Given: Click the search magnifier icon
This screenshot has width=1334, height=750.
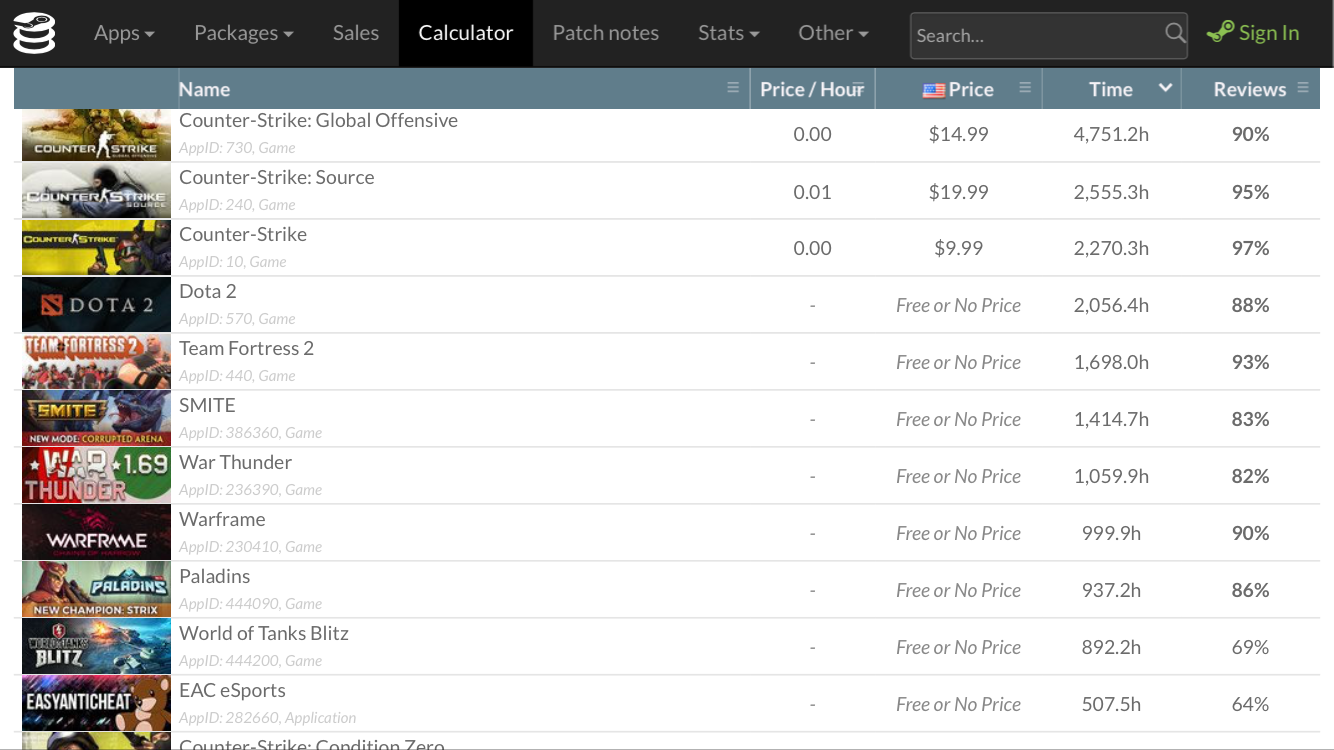Looking at the screenshot, I should pyautogui.click(x=1175, y=34).
